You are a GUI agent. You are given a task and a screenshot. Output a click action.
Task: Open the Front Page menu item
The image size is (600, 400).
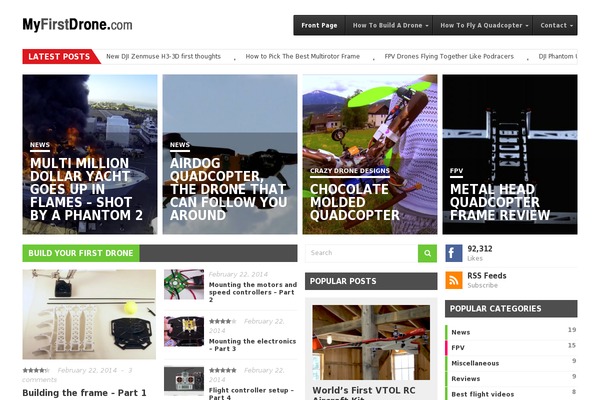pos(319,25)
